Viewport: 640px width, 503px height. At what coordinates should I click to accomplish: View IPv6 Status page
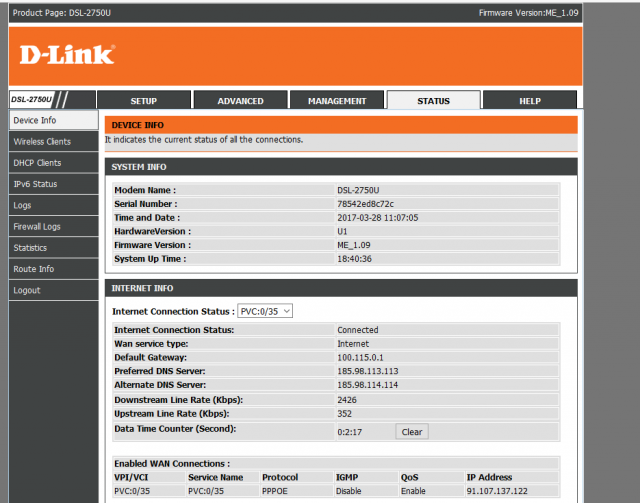35,184
